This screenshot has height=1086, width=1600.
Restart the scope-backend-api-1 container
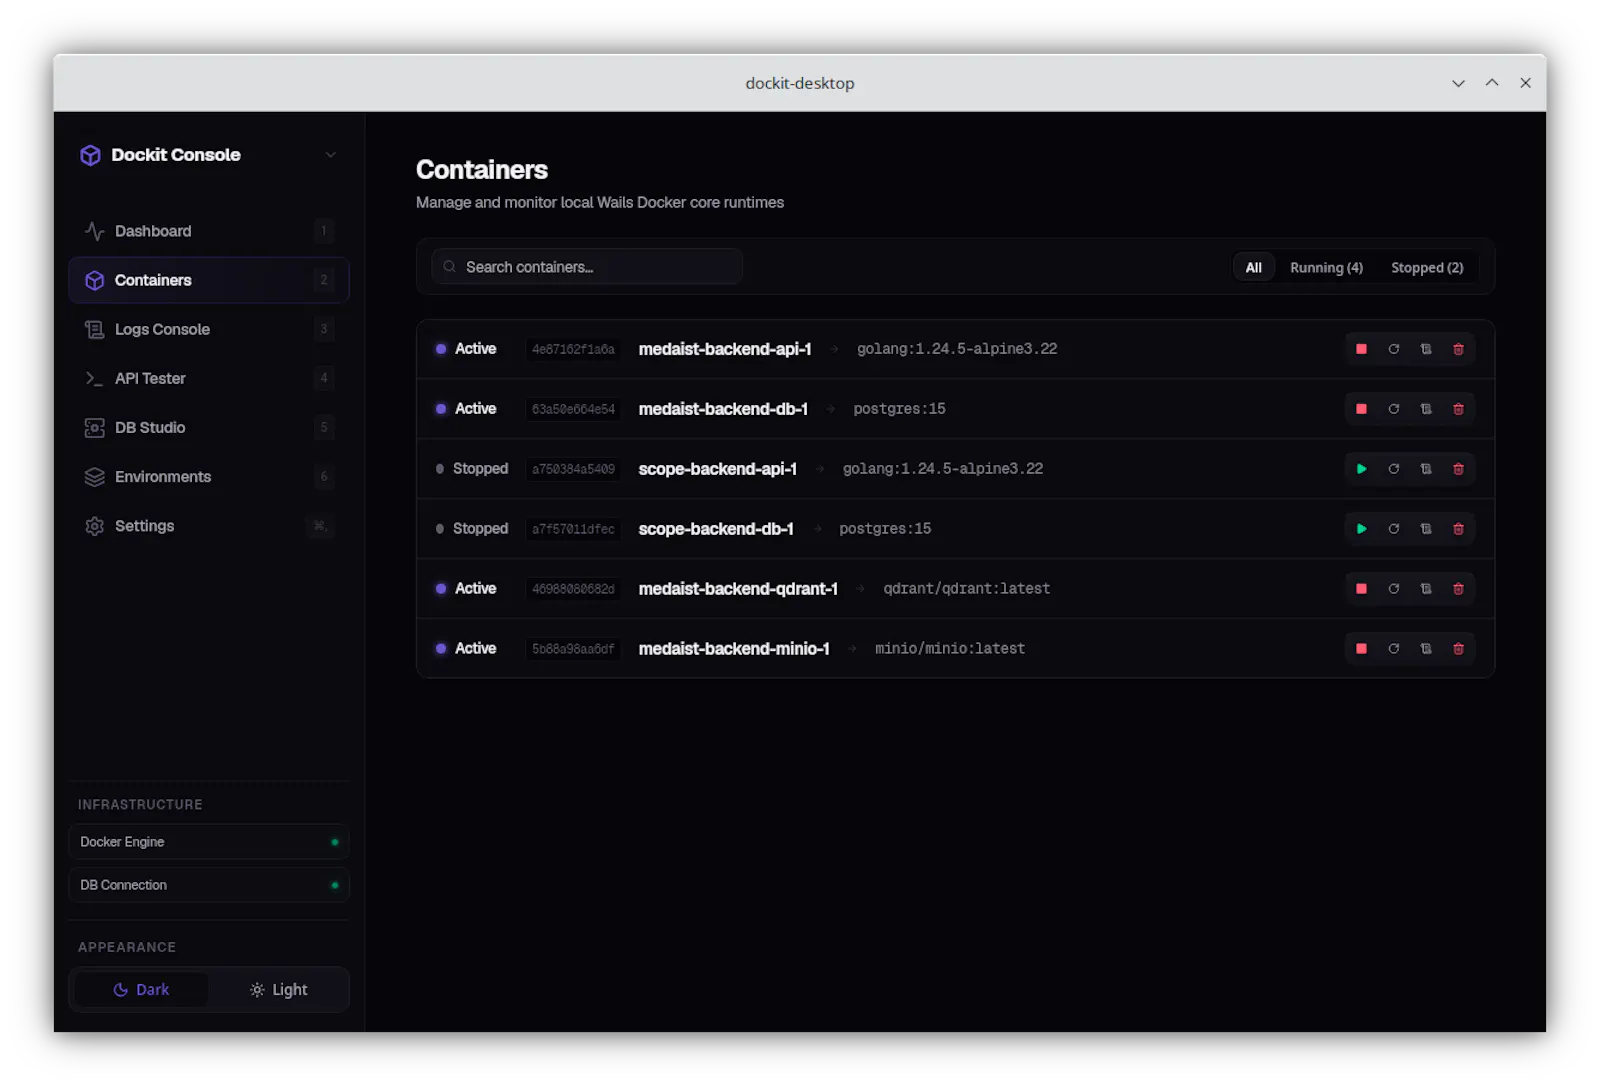click(x=1393, y=469)
